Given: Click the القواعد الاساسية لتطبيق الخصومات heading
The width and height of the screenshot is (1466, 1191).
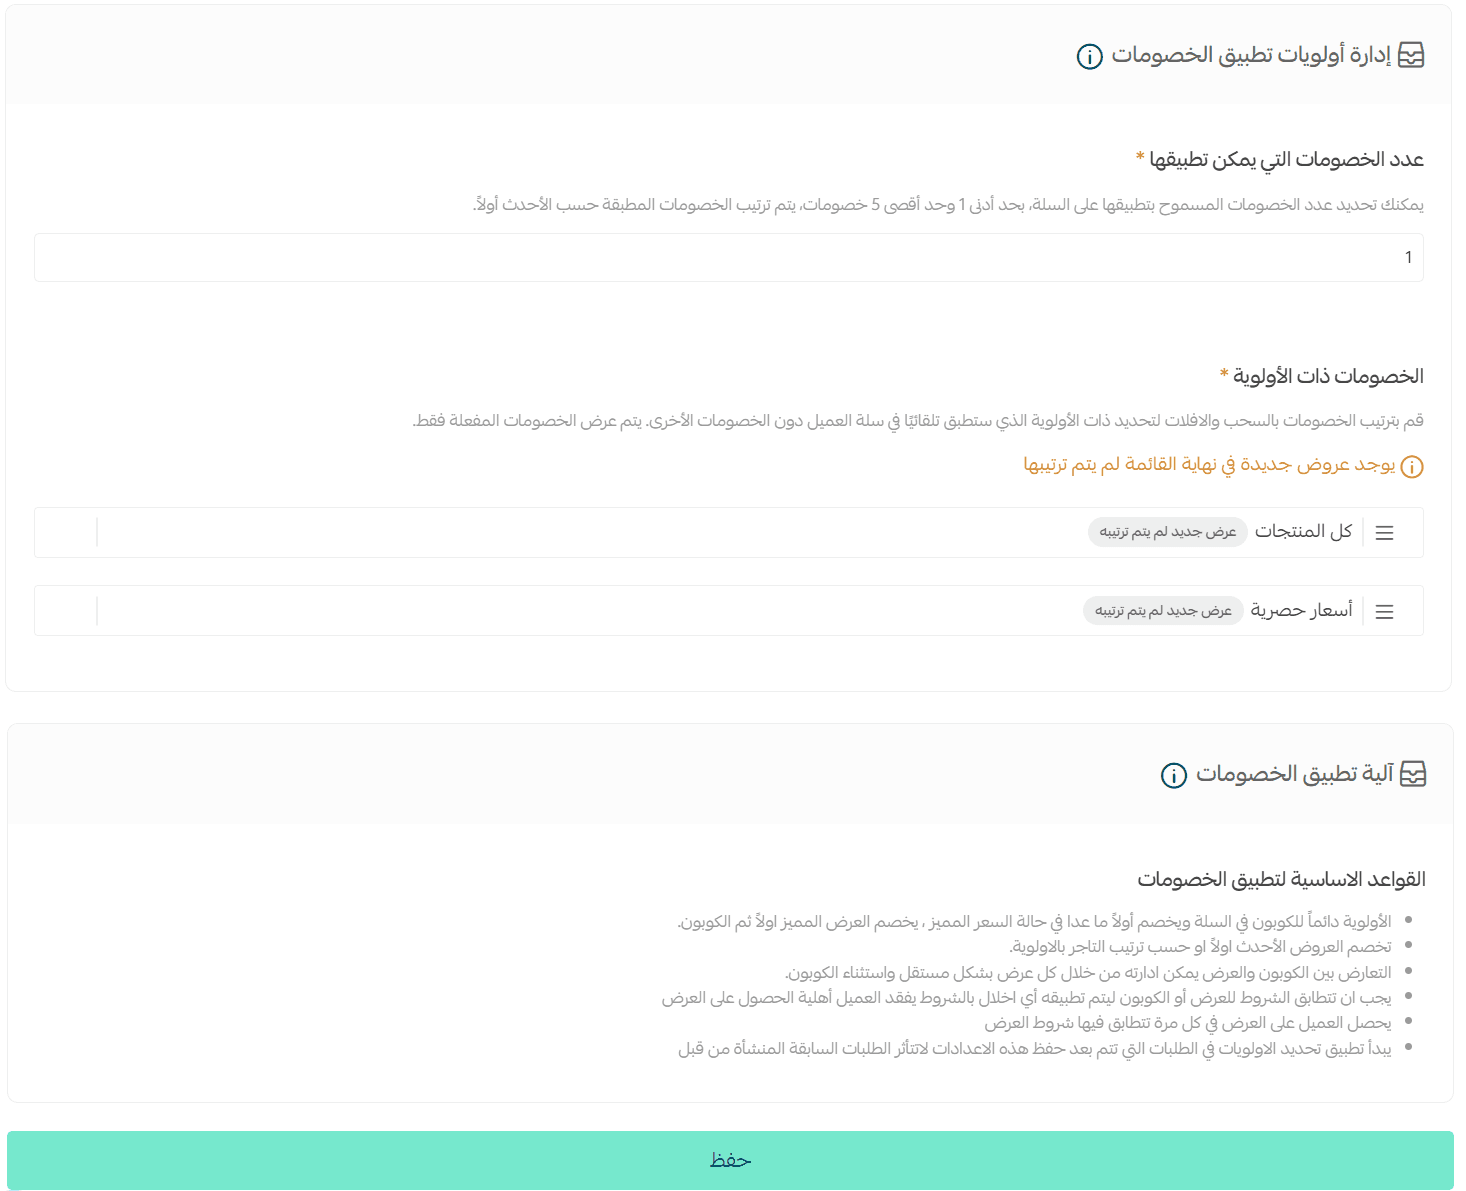Looking at the screenshot, I should (x=1281, y=879).
